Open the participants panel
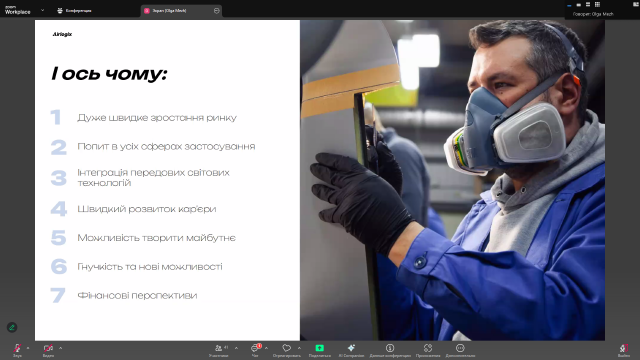The width and height of the screenshot is (640, 360). pos(219,348)
